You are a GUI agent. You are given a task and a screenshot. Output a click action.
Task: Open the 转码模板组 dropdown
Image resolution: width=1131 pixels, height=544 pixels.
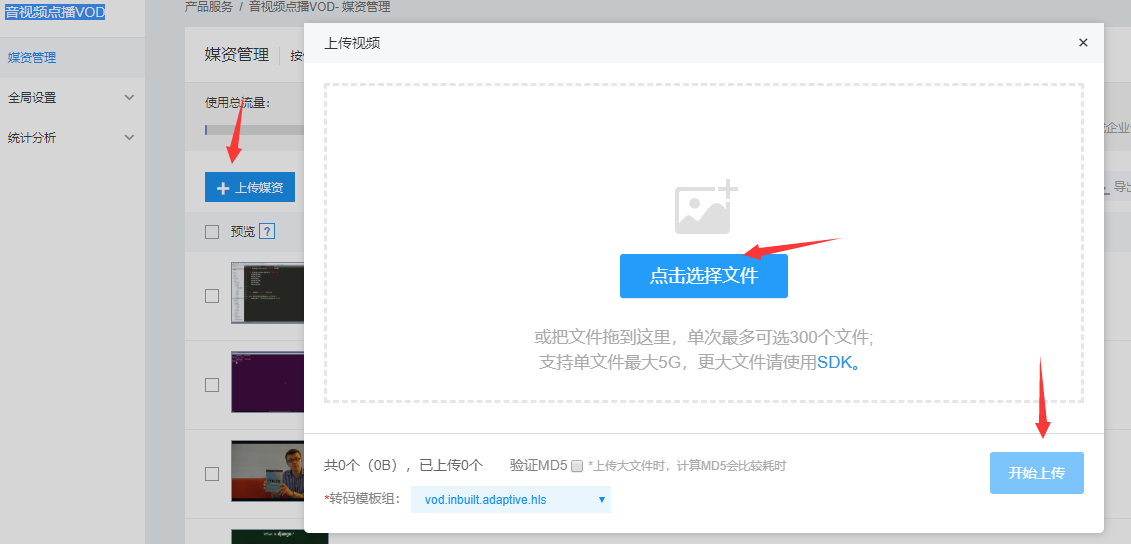[x=511, y=499]
